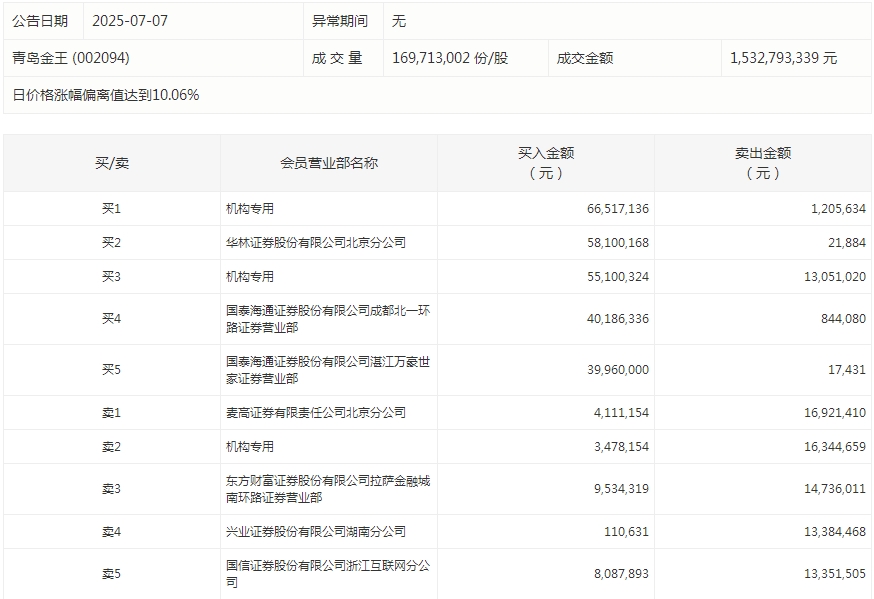Select buy amount 8,087,893
Image resolution: width=874 pixels, height=599 pixels.
pyautogui.click(x=621, y=574)
